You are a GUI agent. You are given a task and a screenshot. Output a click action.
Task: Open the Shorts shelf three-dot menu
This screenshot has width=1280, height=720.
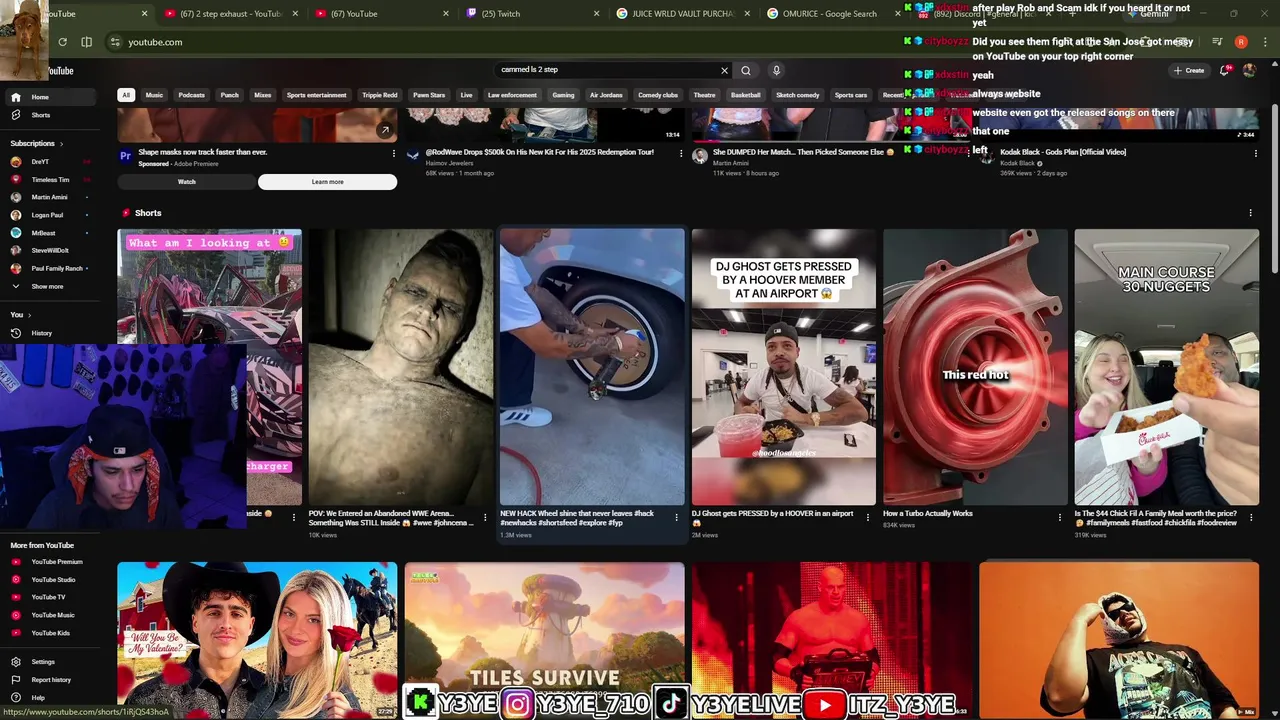(x=1250, y=213)
